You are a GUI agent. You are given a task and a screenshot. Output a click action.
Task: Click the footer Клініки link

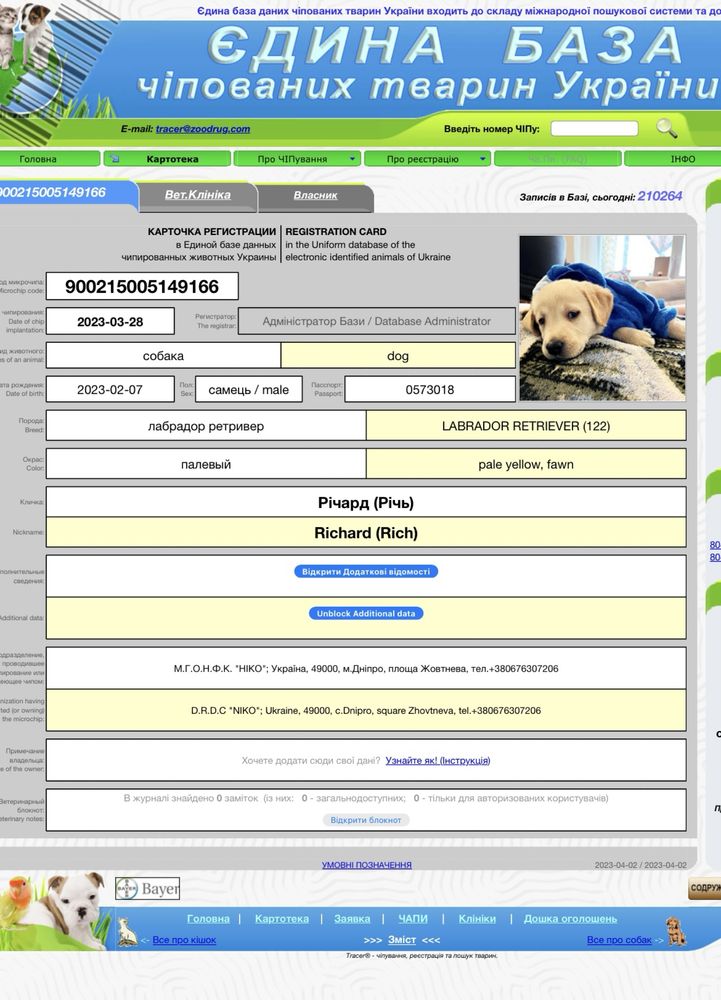pyautogui.click(x=477, y=918)
